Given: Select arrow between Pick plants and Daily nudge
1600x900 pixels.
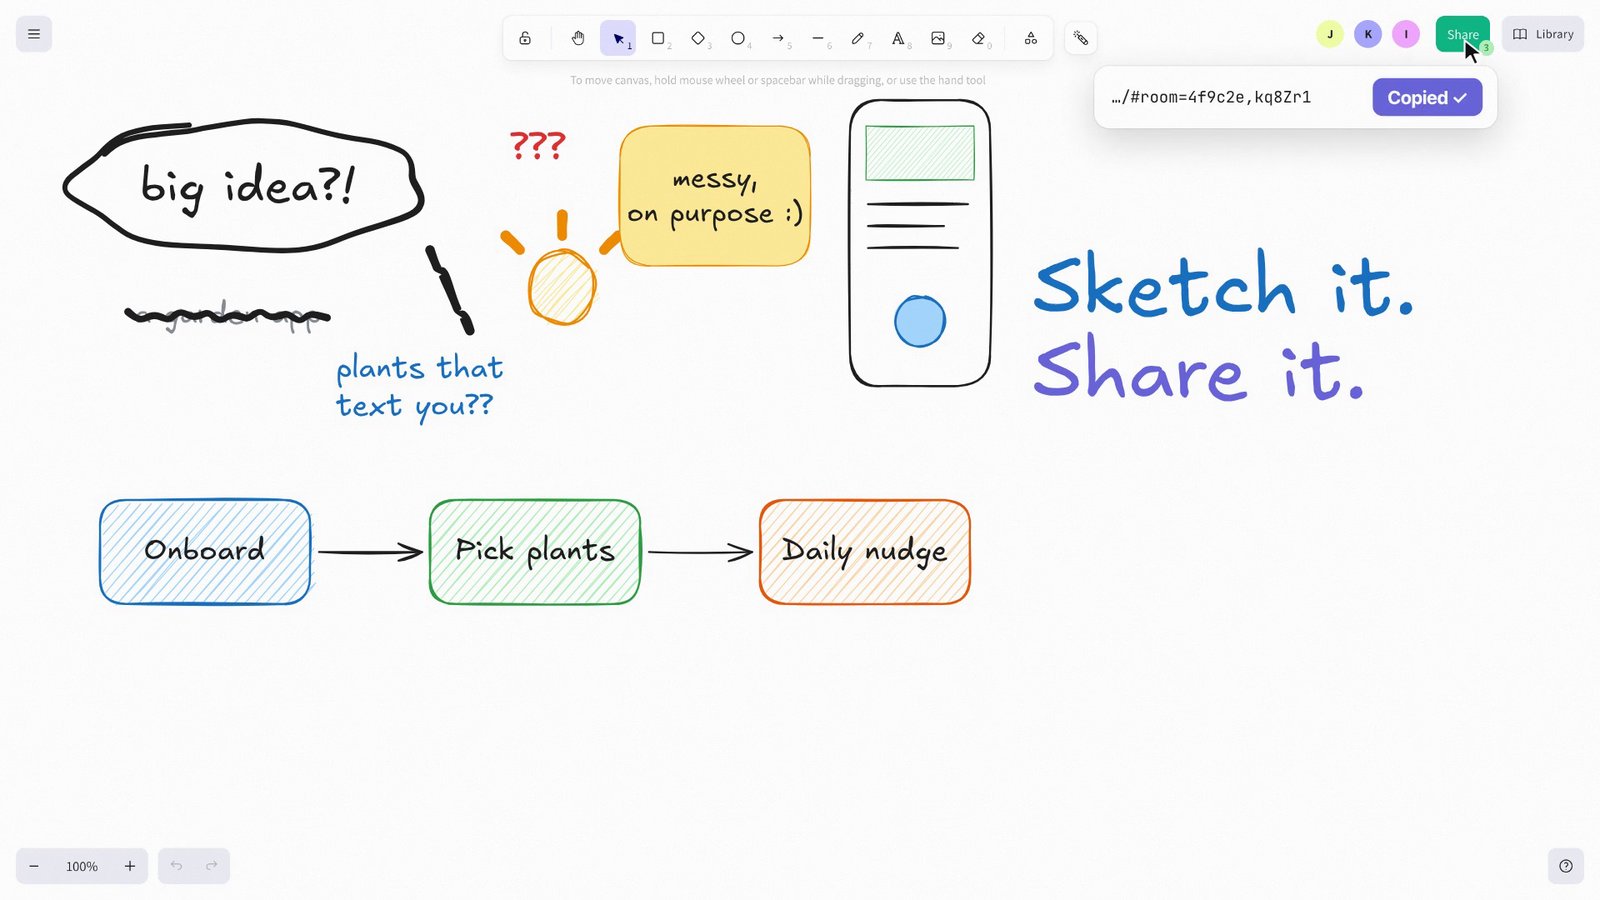Looking at the screenshot, I should tap(700, 552).
